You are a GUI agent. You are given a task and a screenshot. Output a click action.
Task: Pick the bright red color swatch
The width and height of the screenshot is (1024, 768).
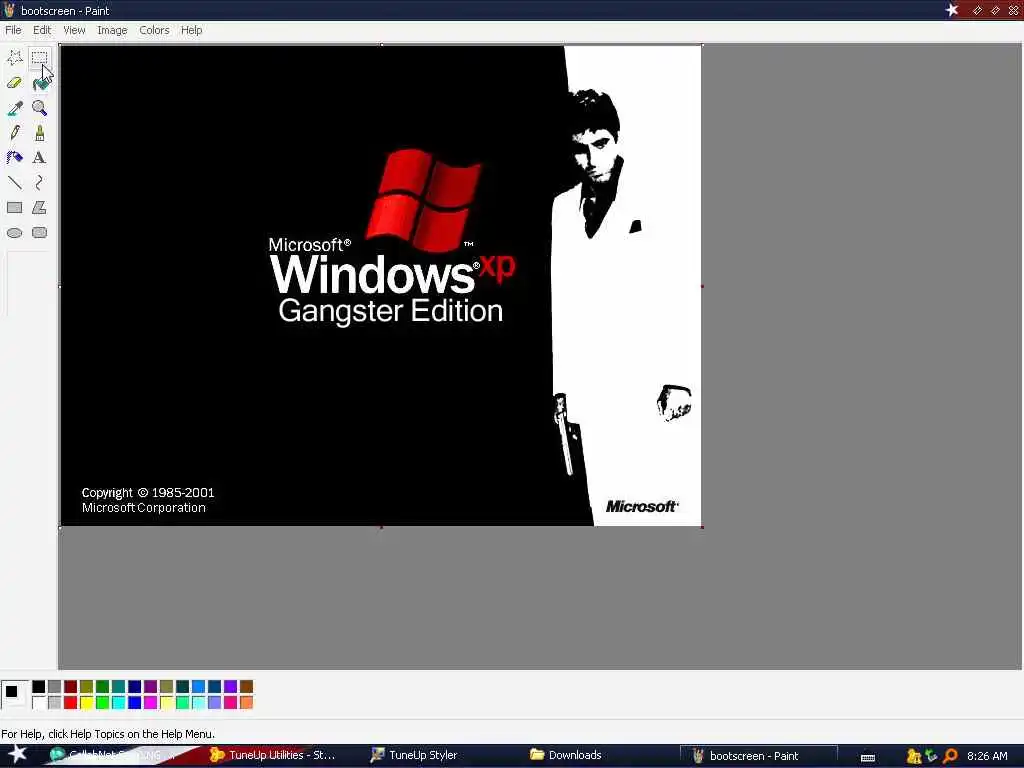tap(71, 703)
